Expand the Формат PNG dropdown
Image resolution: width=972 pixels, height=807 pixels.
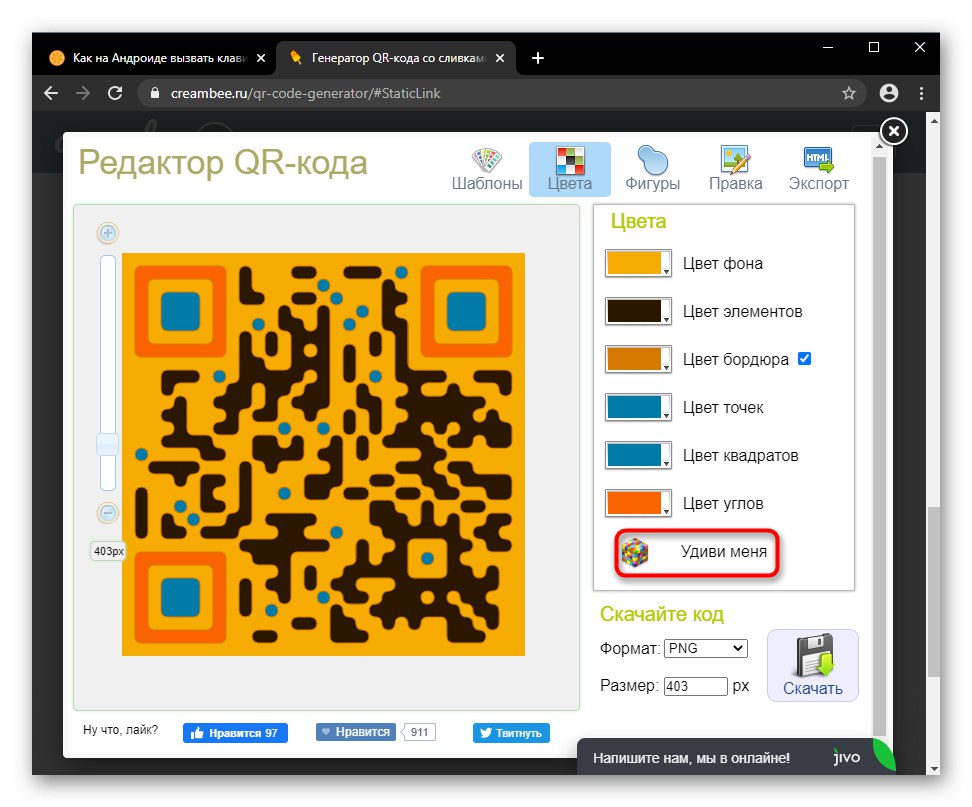pyautogui.click(x=705, y=648)
